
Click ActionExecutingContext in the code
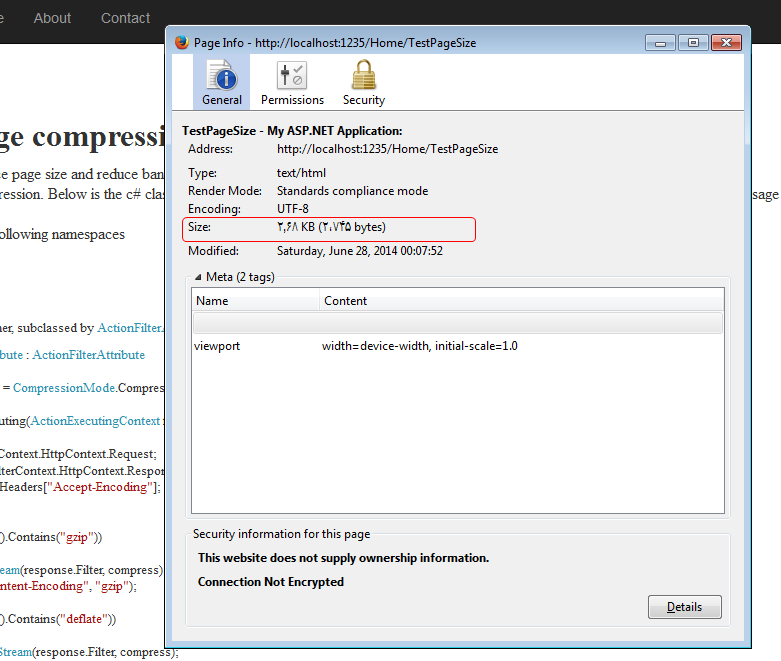point(96,421)
